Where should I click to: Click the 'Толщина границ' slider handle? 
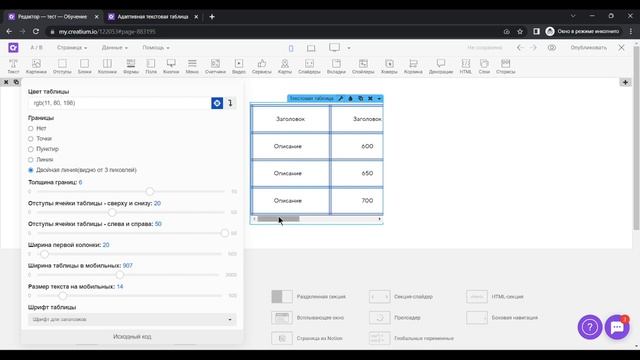(150, 191)
